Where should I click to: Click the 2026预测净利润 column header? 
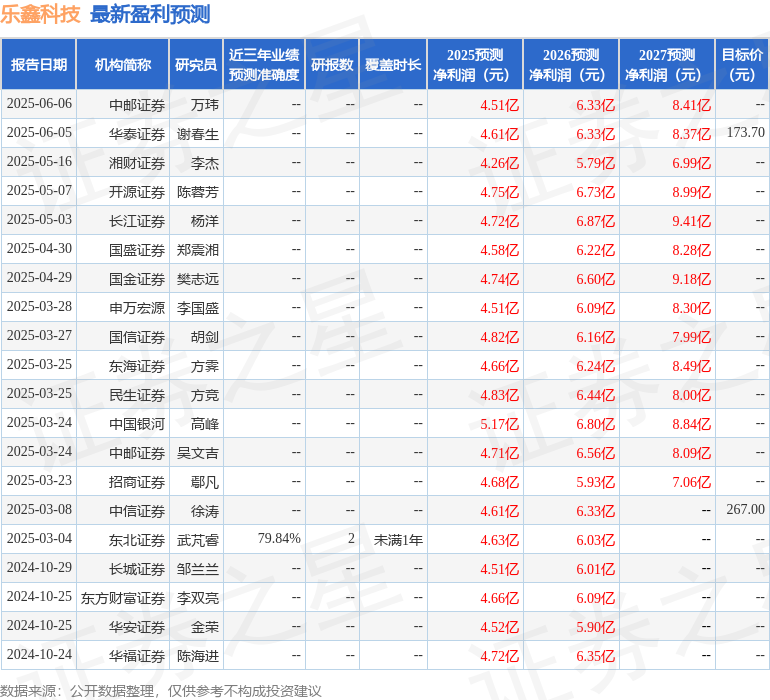571,64
